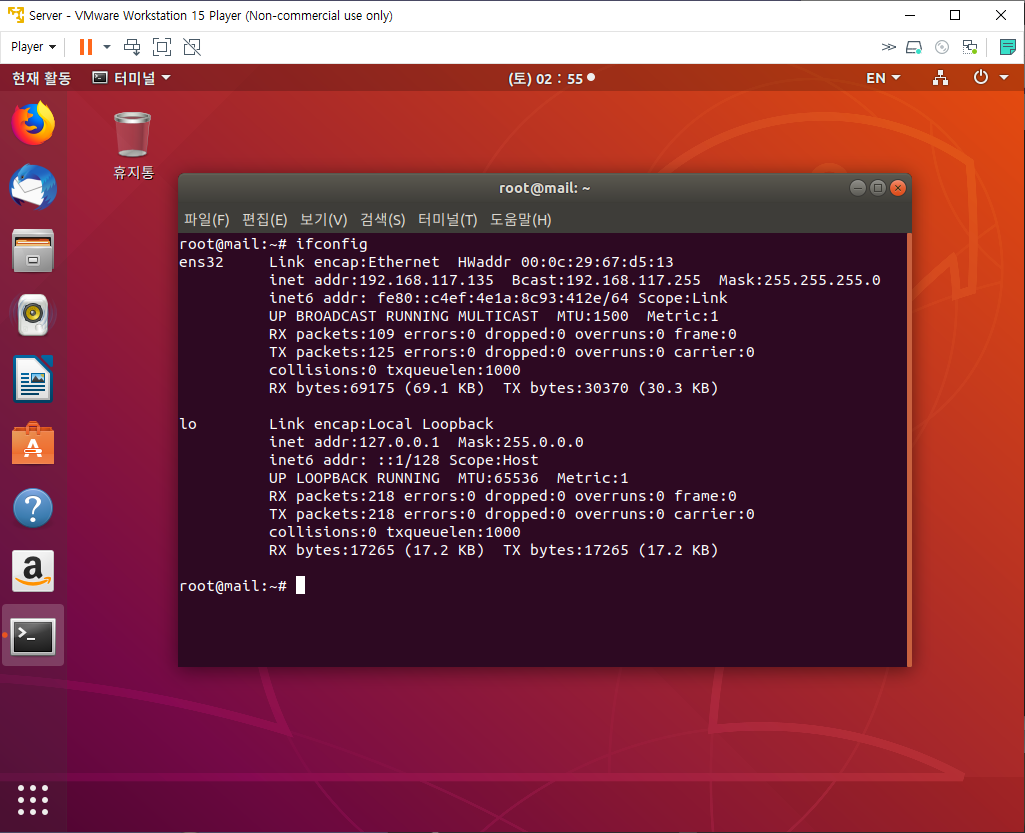This screenshot has width=1025, height=833.
Task: Send Ctrl+Alt+Del to the virtual machine
Action: [132, 47]
